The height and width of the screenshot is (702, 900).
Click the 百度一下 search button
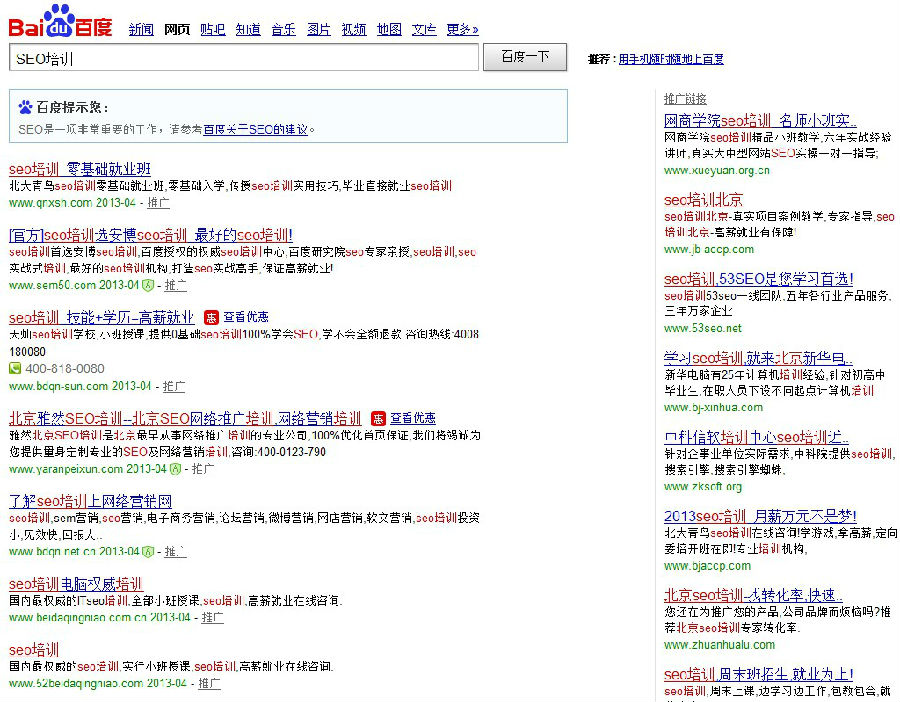[x=525, y=57]
